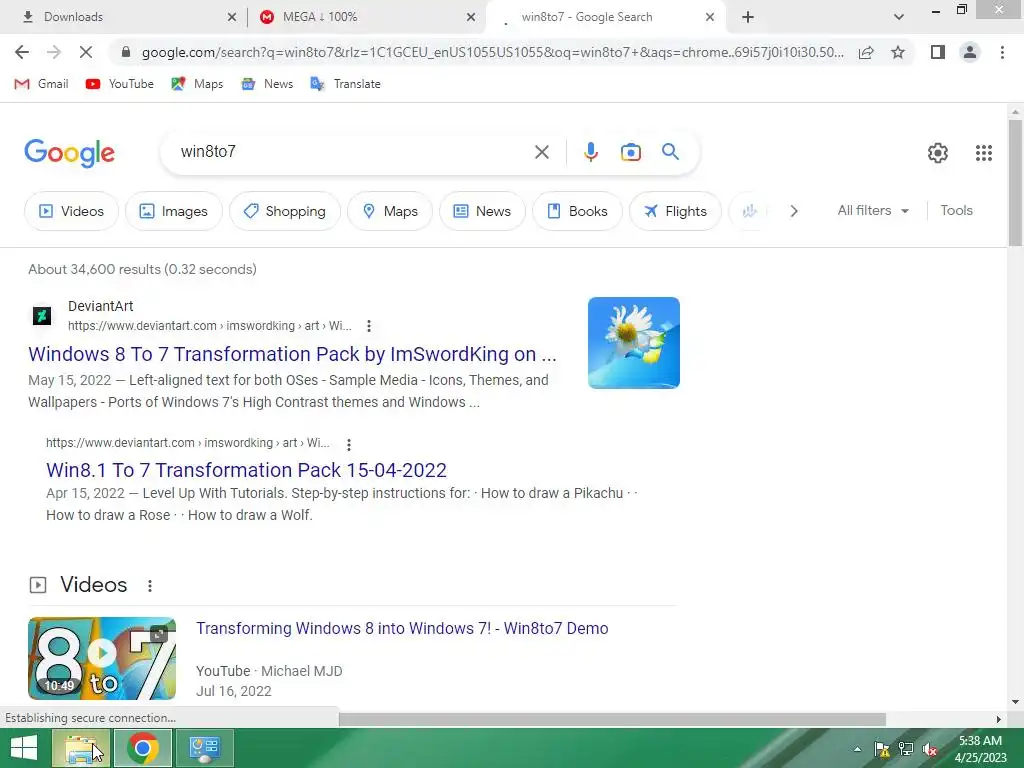Click Chrome icon in taskbar
The width and height of the screenshot is (1024, 768).
pos(143,748)
